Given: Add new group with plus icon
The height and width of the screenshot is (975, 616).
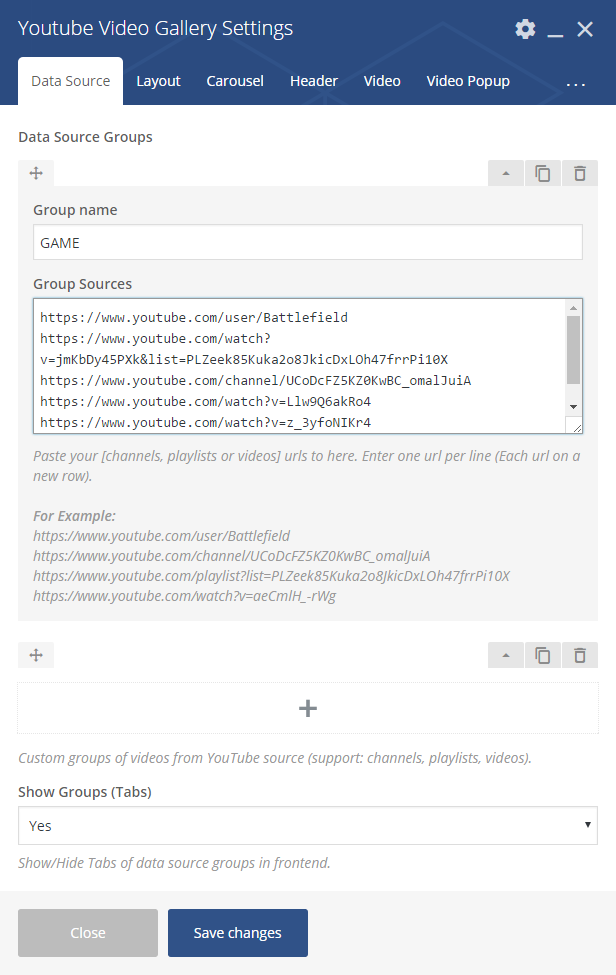Looking at the screenshot, I should click(x=308, y=708).
